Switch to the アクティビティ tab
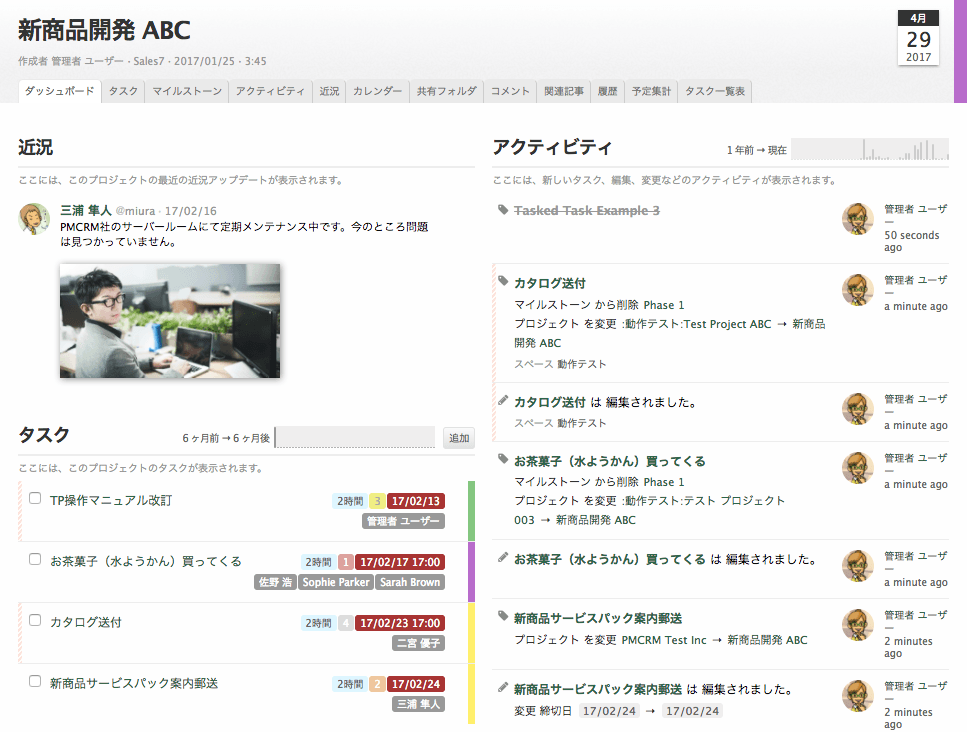The image size is (967, 732). [270, 91]
